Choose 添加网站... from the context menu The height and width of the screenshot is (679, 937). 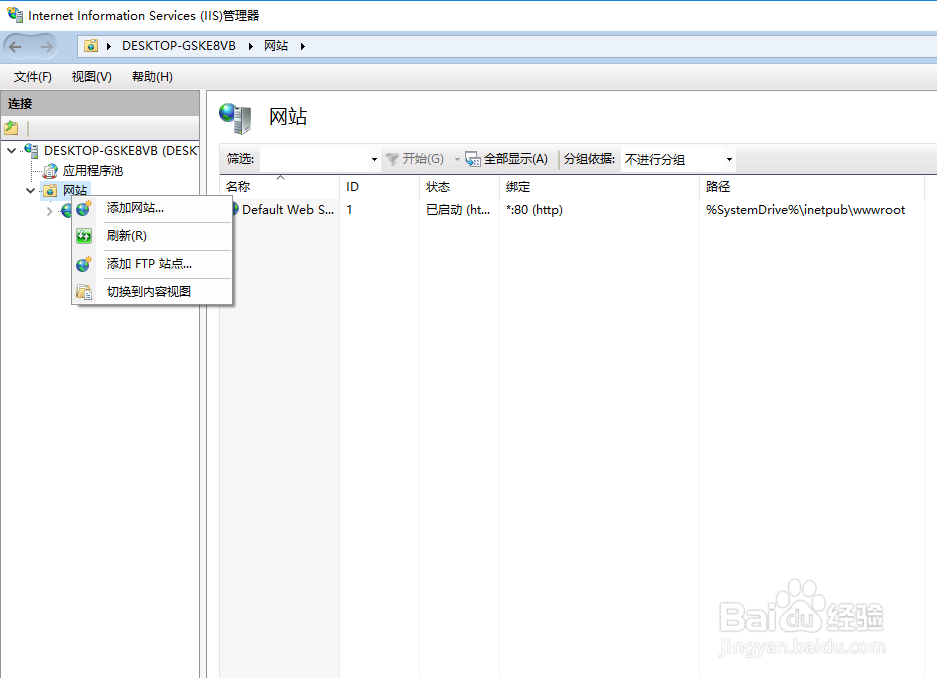pyautogui.click(x=152, y=208)
